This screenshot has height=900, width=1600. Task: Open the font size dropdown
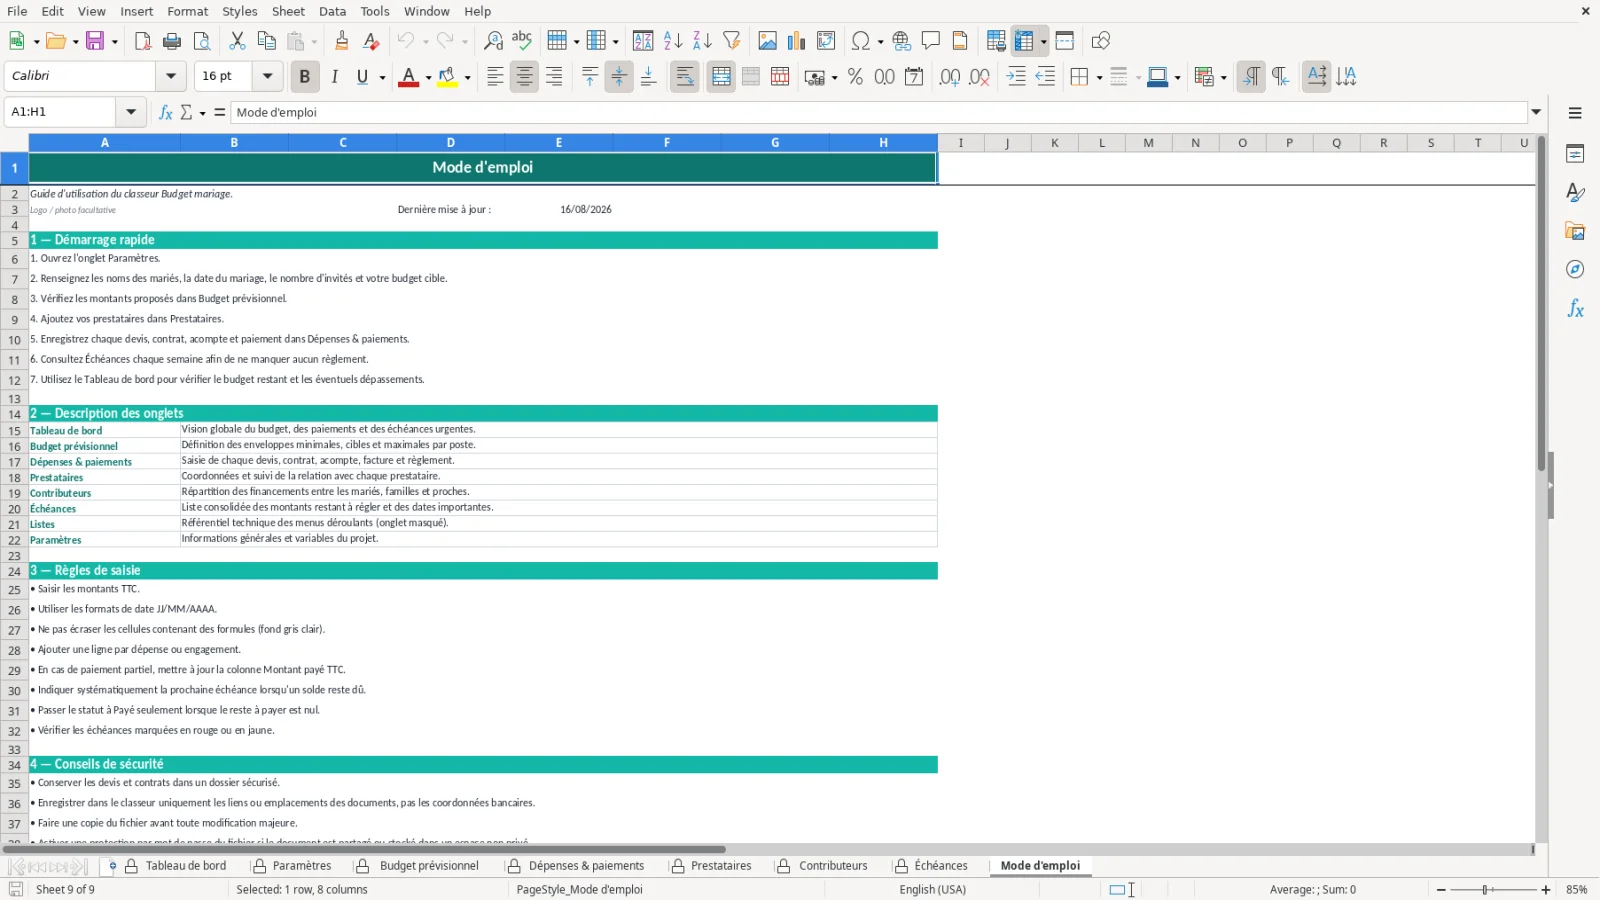click(x=267, y=76)
